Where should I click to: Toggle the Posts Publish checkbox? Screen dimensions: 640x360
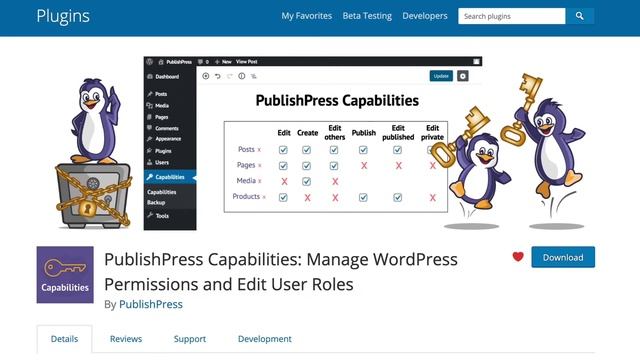363,150
